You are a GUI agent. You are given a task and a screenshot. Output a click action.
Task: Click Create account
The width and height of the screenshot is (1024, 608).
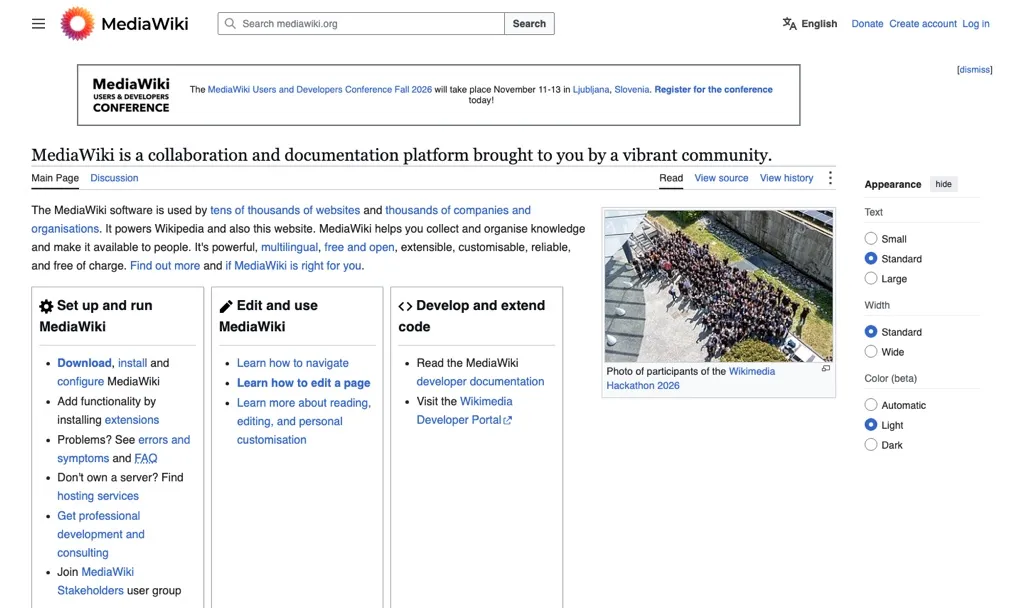[923, 24]
